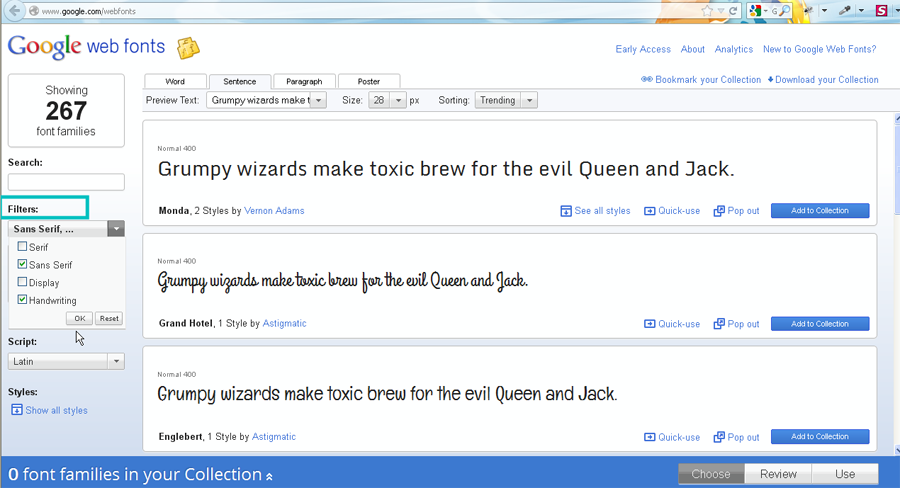Check the Serif filter checkbox
Screen dimensions: 900x488
click(22, 246)
